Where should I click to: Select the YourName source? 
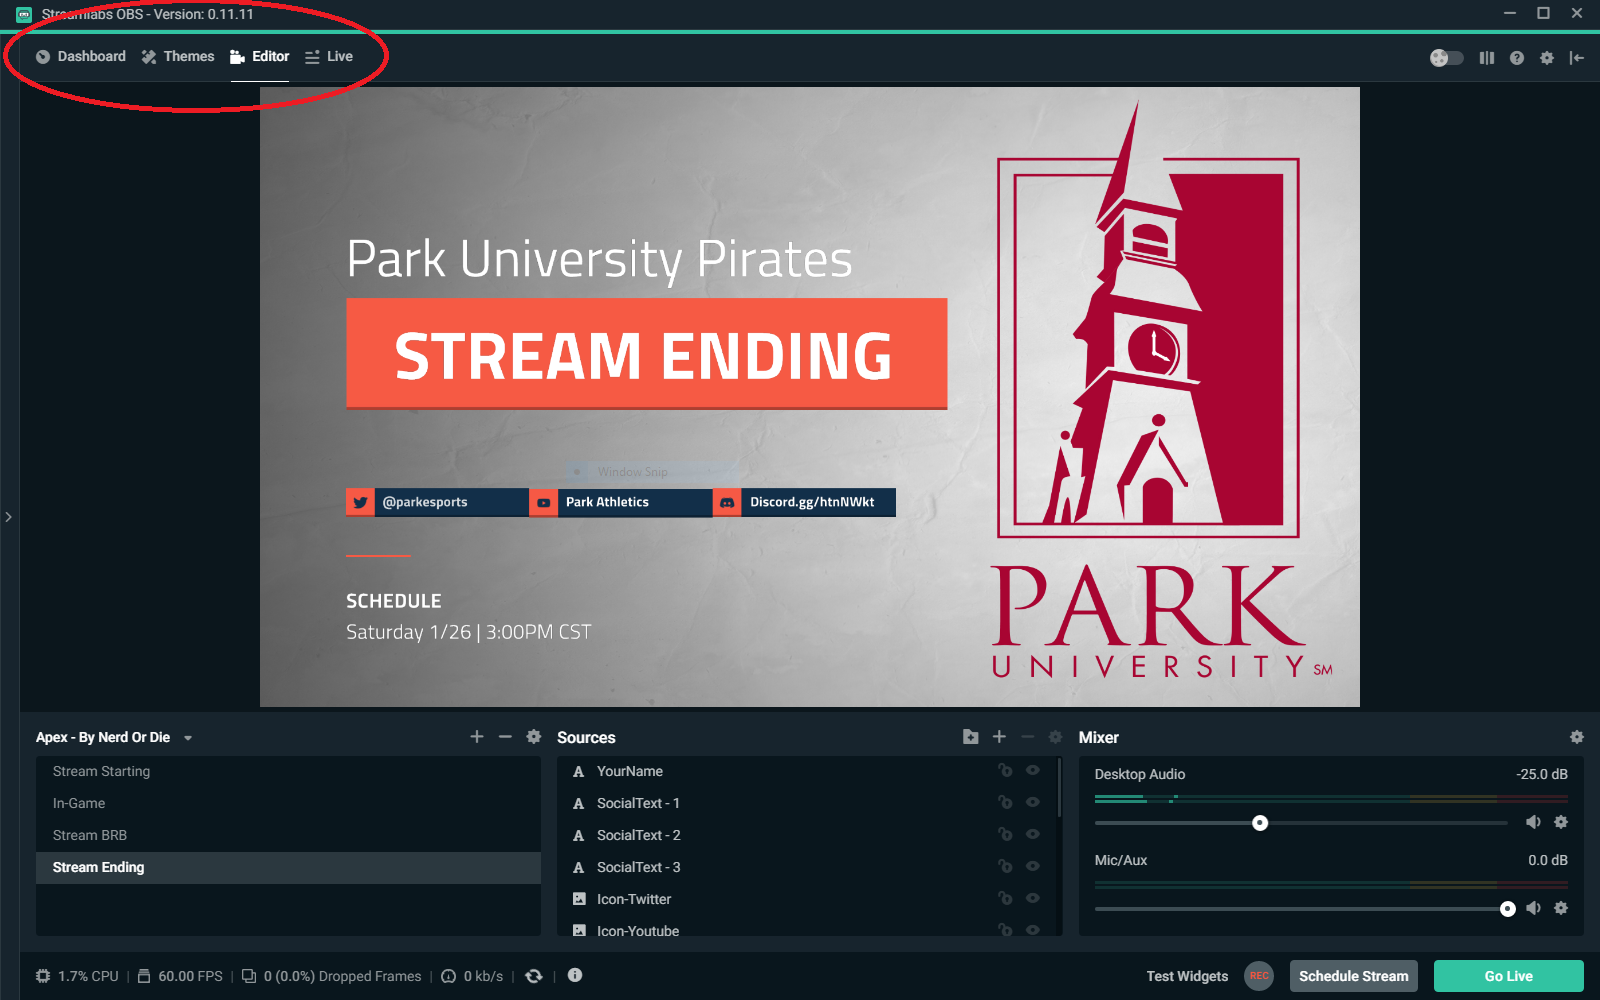click(806, 772)
